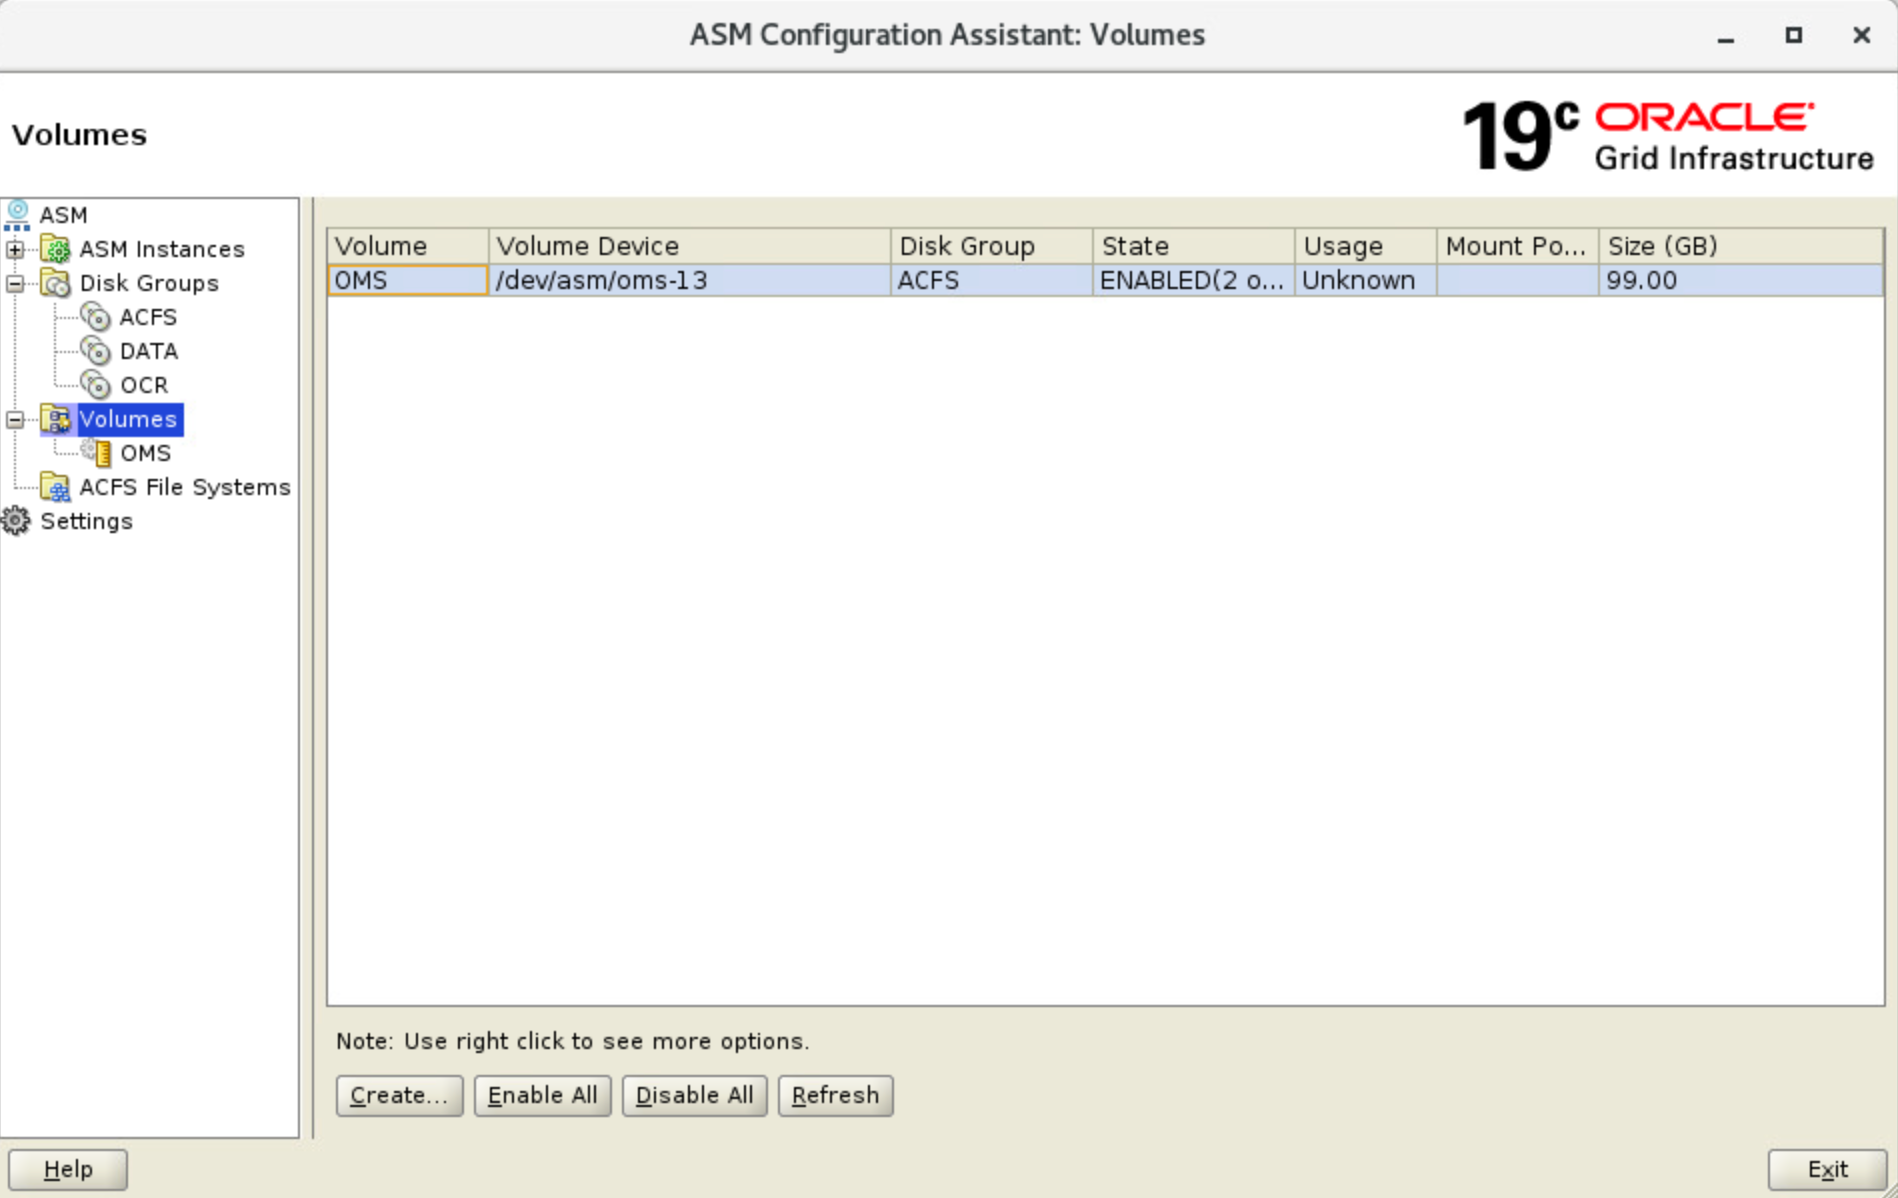Image resolution: width=1898 pixels, height=1198 pixels.
Task: Click the OMS volume icon in tree
Action: point(97,453)
